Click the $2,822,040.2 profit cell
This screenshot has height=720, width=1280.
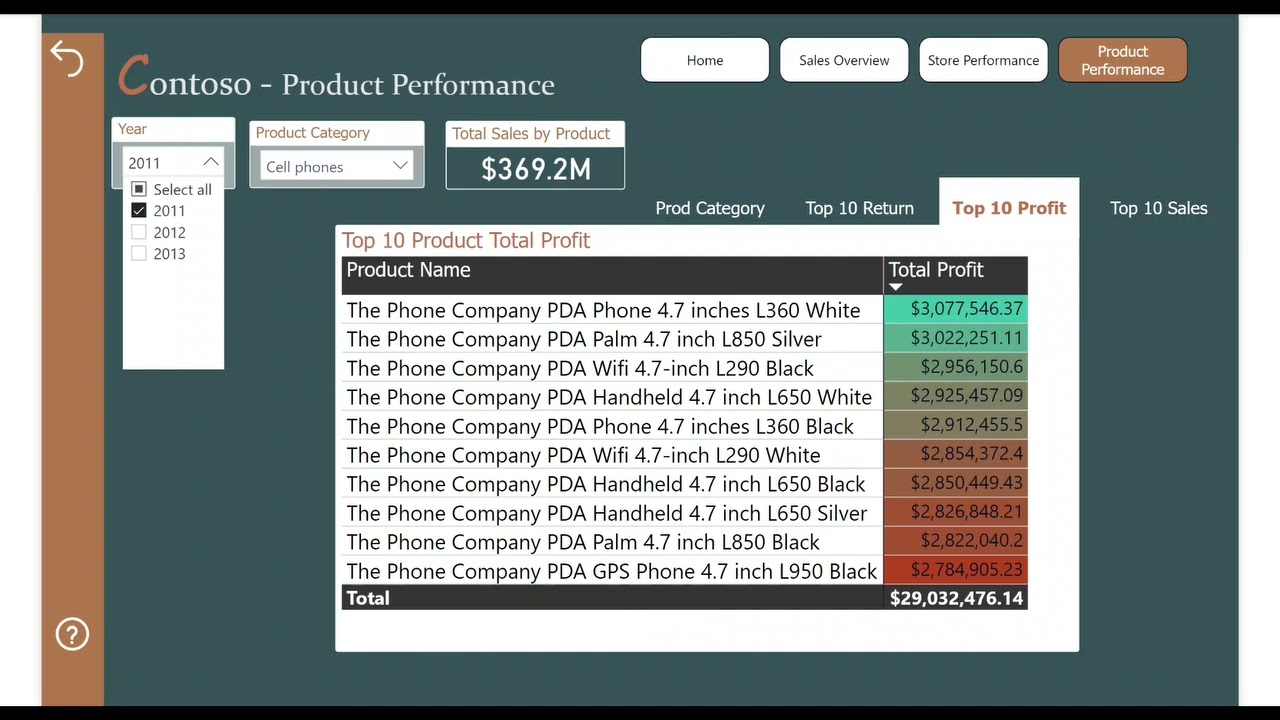[x=955, y=541]
